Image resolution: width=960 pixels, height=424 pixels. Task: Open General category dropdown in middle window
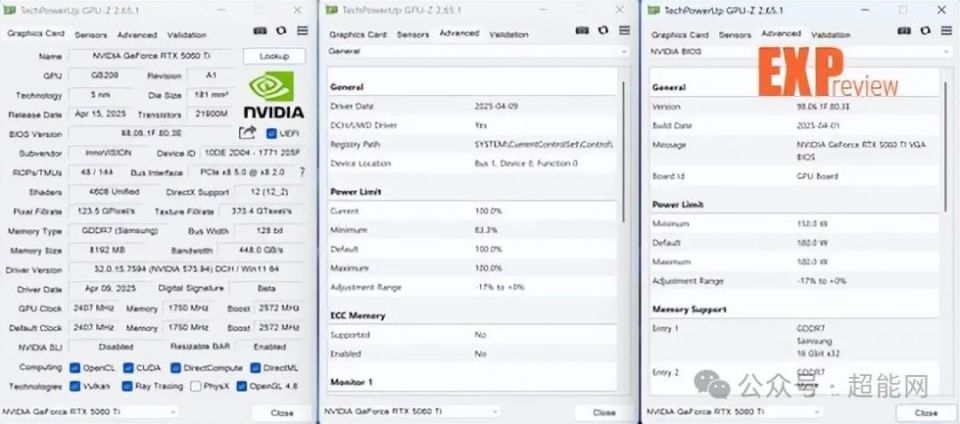[478, 51]
